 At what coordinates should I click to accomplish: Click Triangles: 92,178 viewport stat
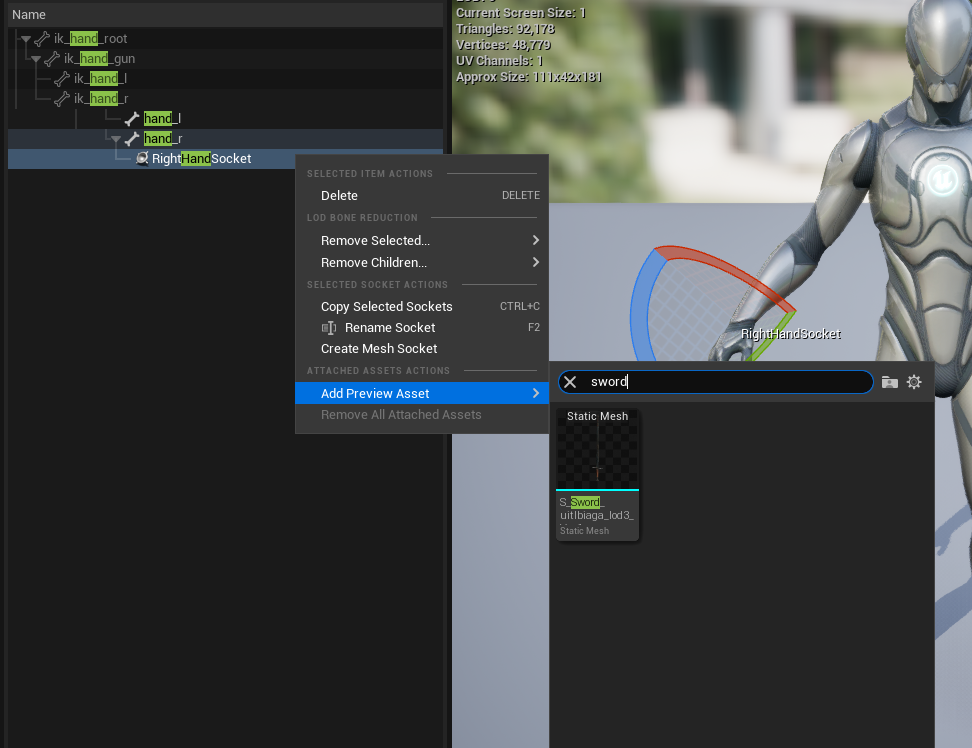(505, 29)
